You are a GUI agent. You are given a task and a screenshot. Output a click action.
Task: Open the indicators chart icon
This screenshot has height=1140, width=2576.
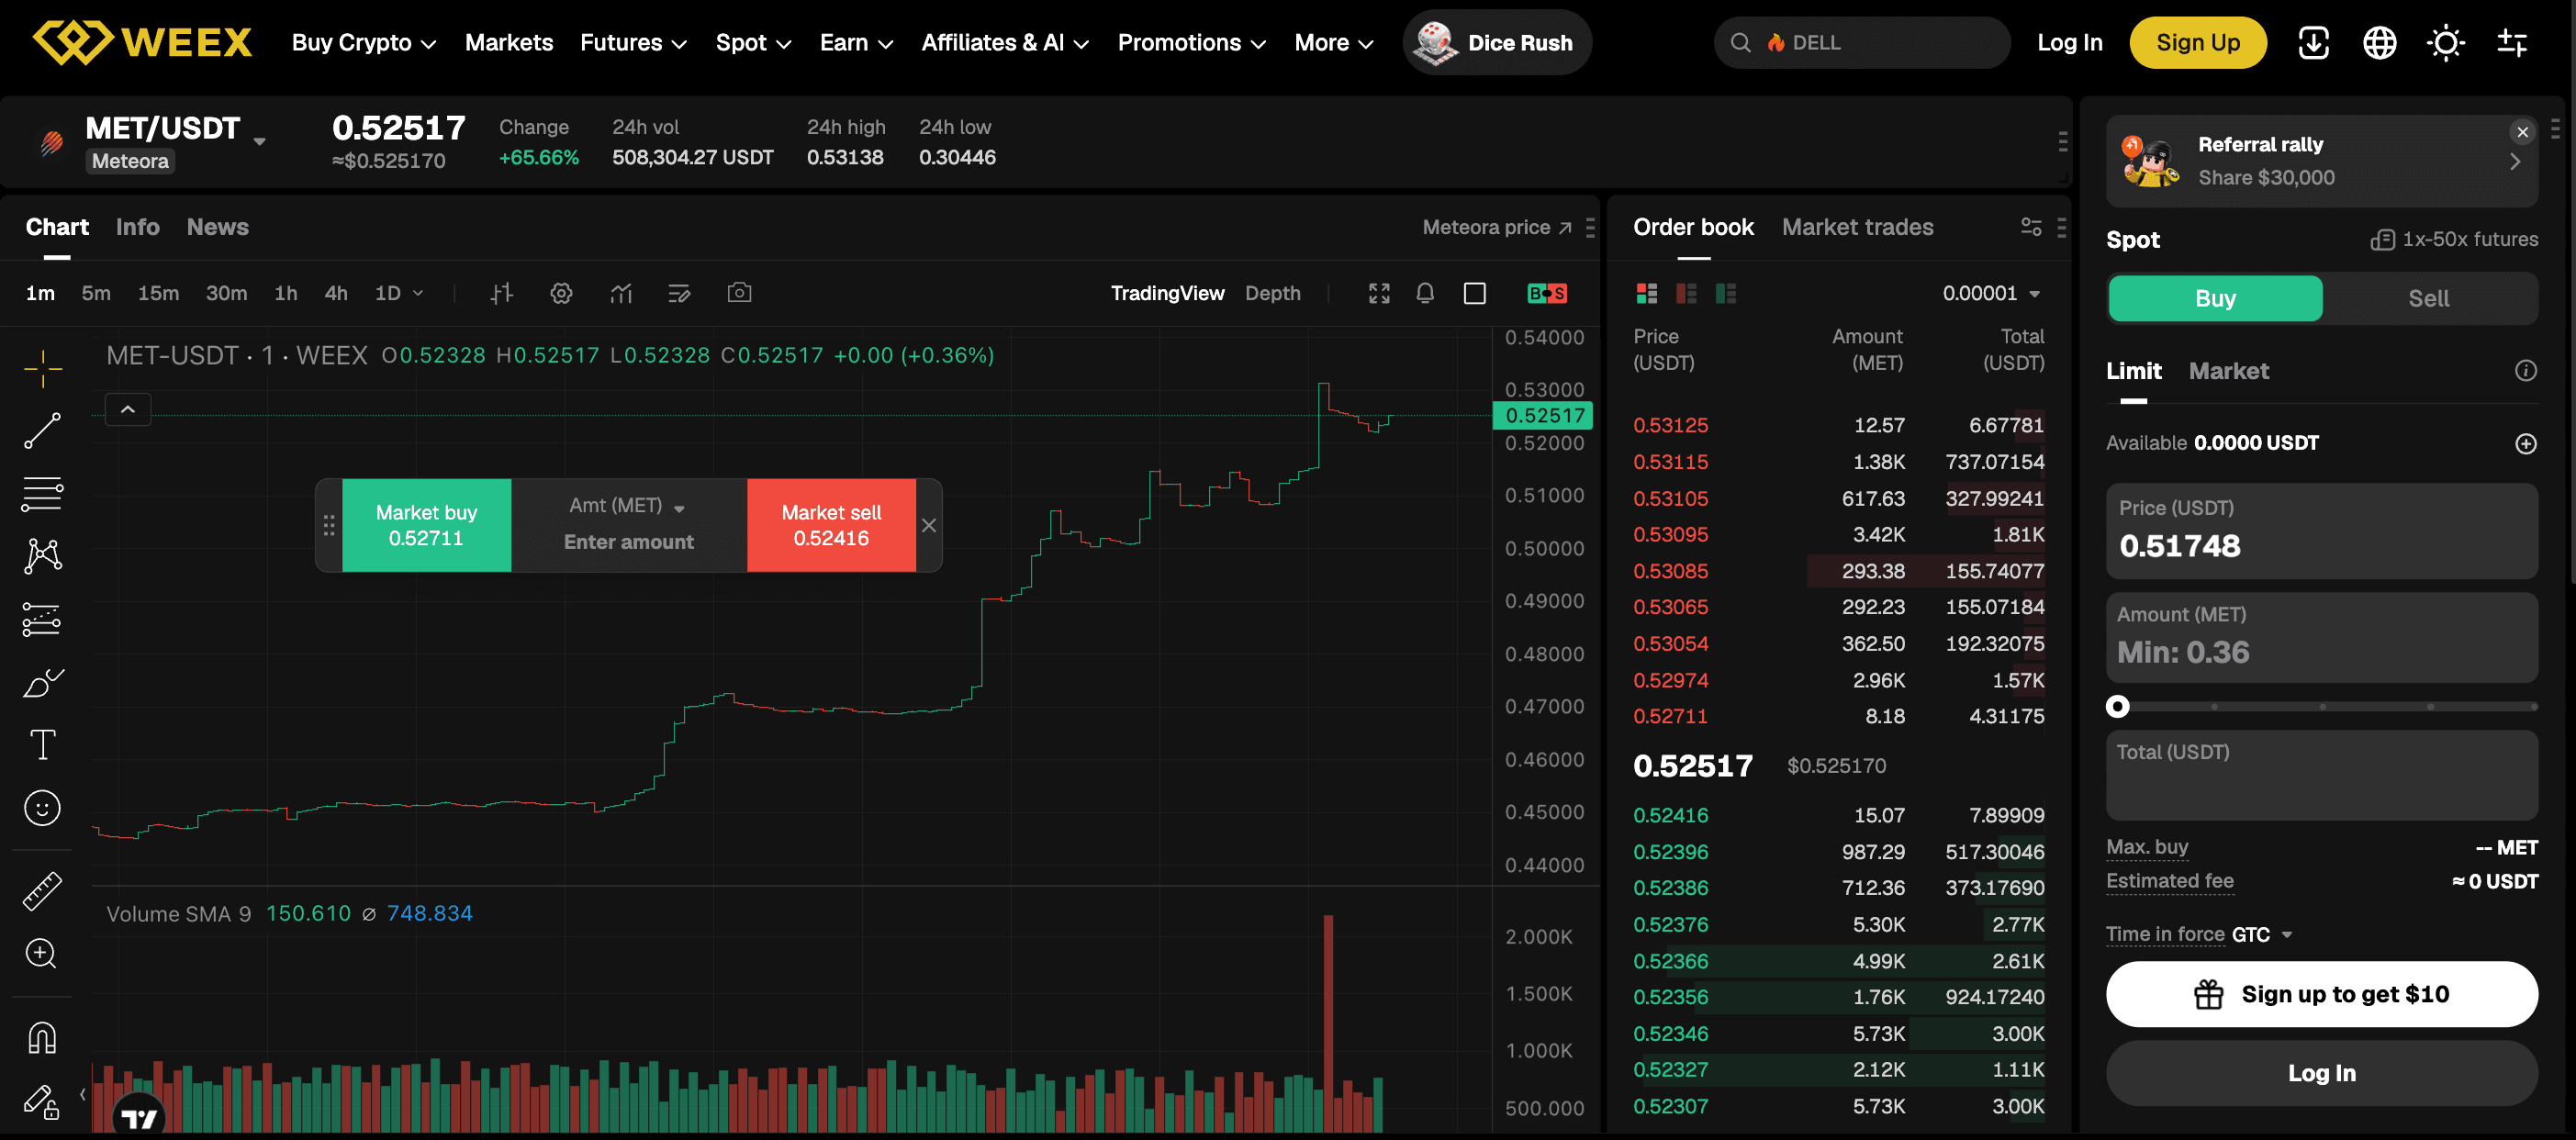pos(621,293)
